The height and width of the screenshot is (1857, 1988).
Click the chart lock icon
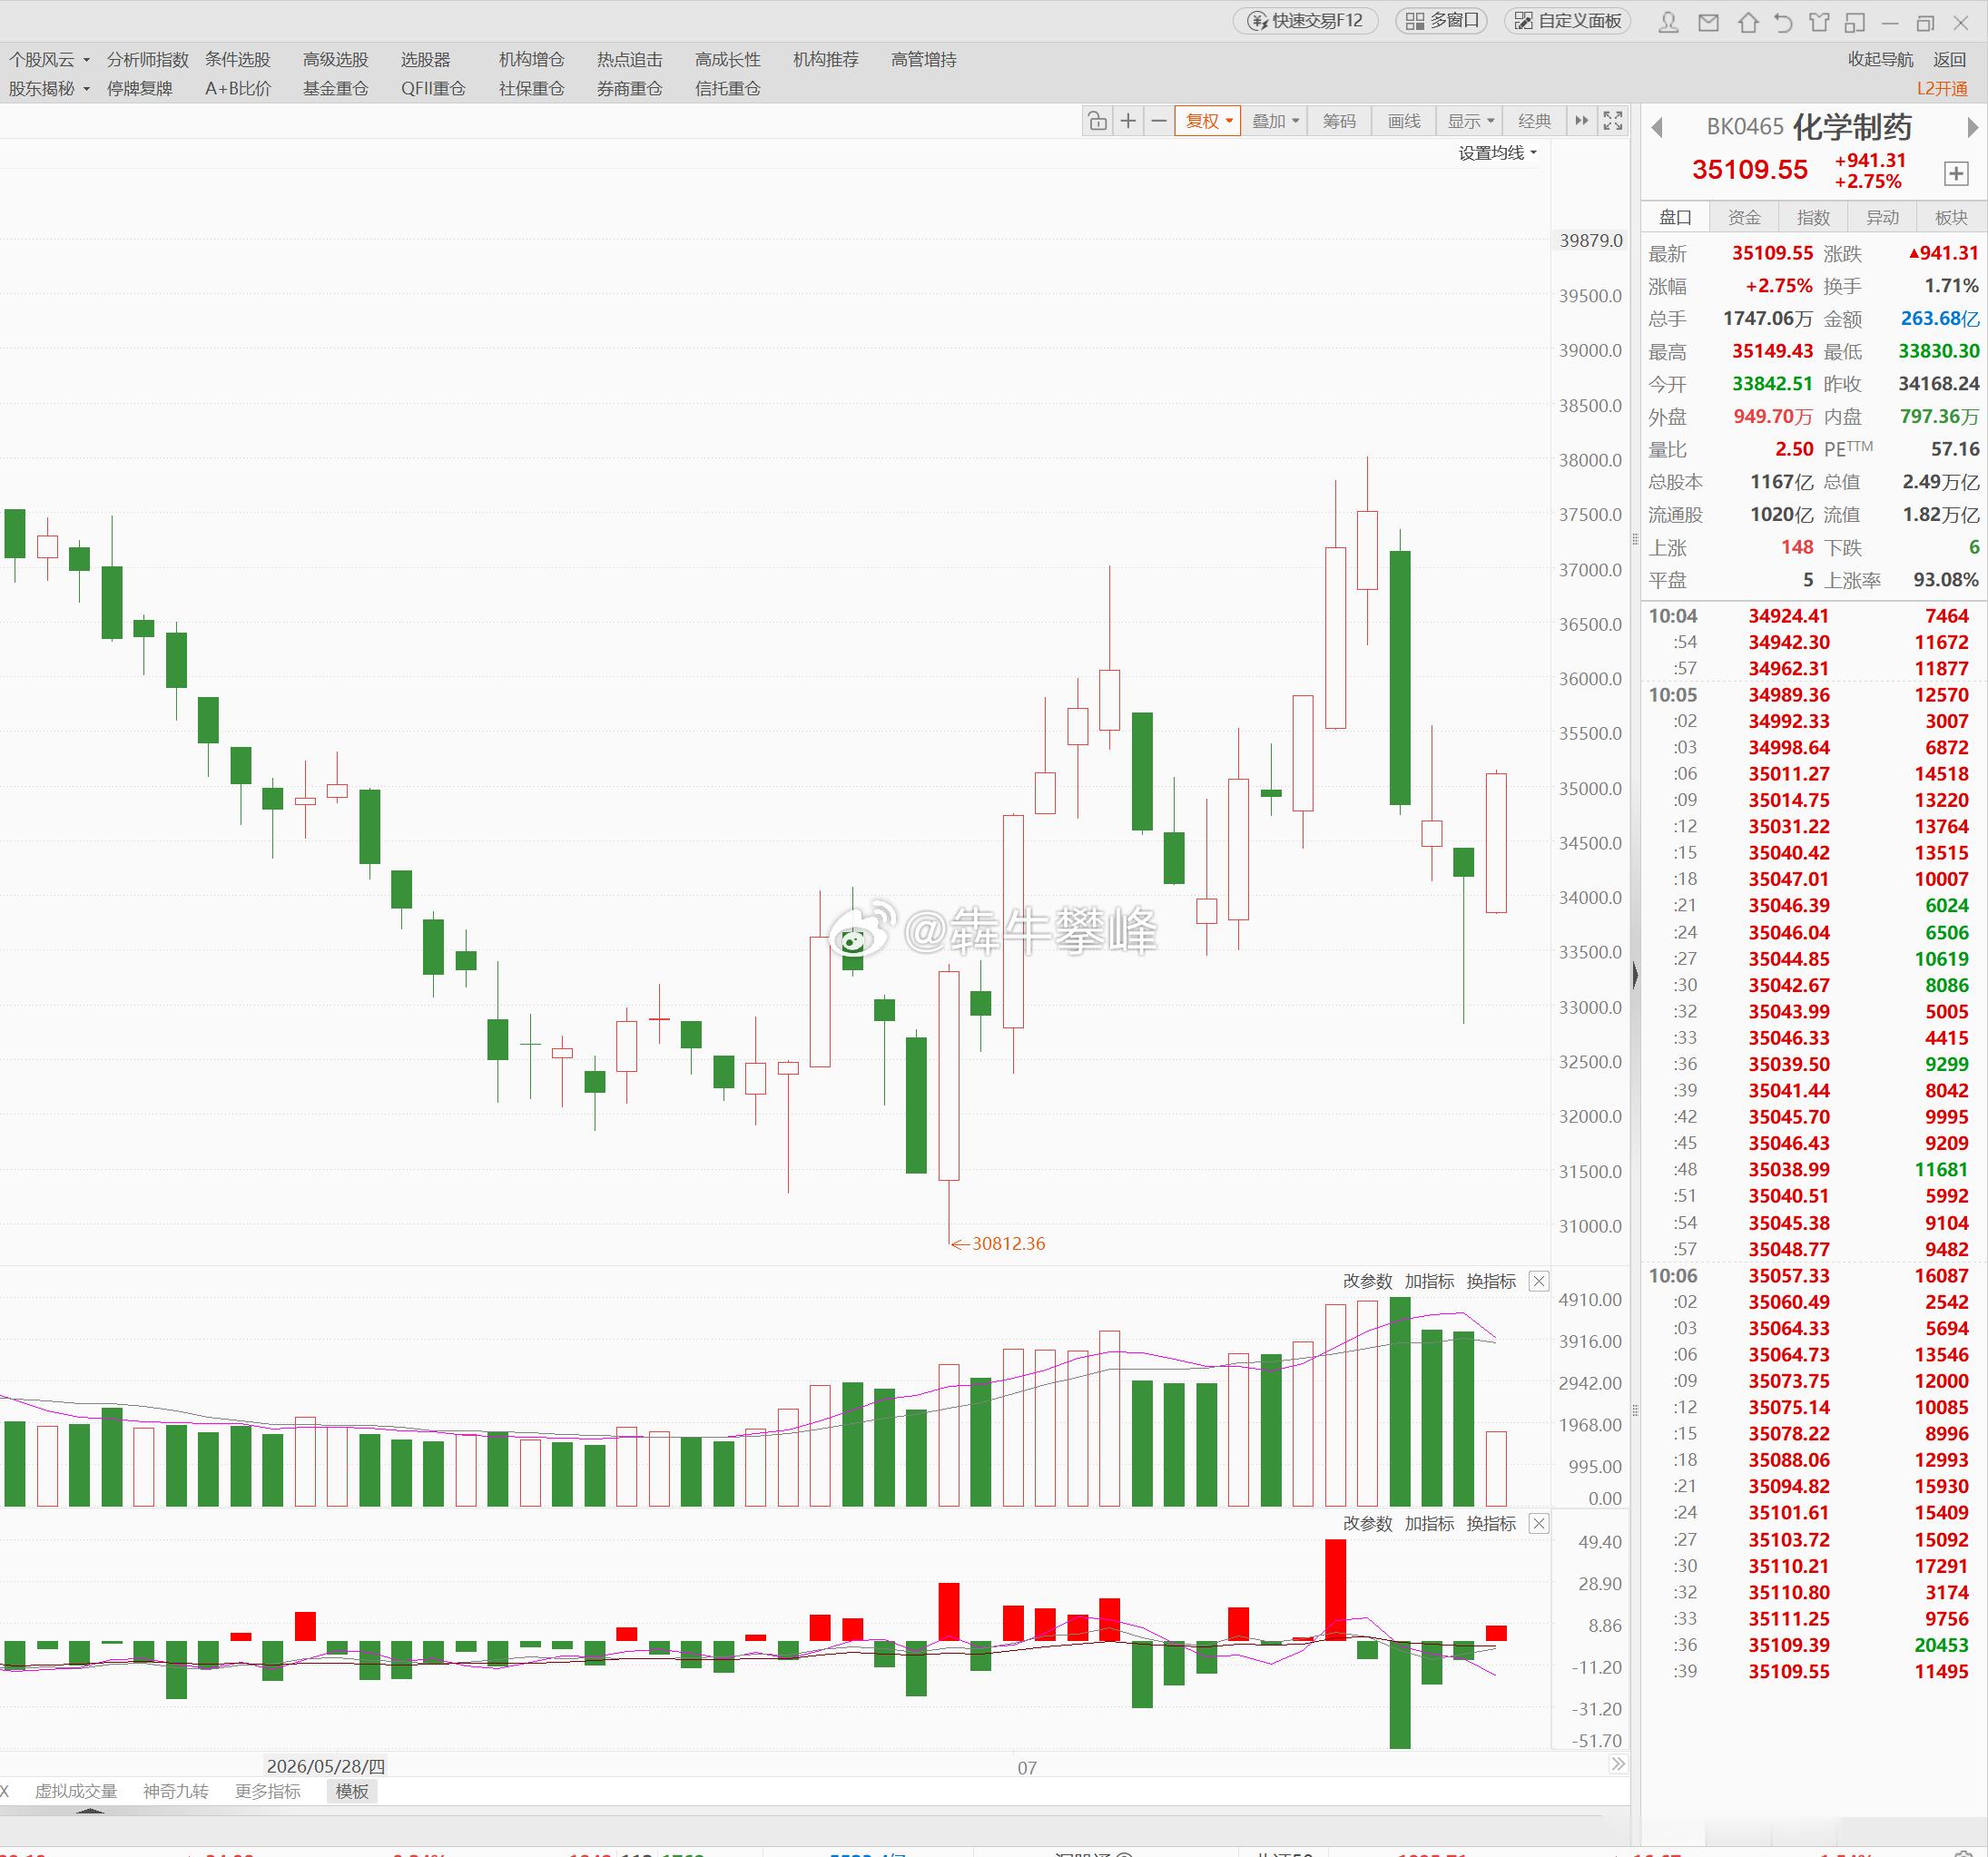pos(1097,121)
